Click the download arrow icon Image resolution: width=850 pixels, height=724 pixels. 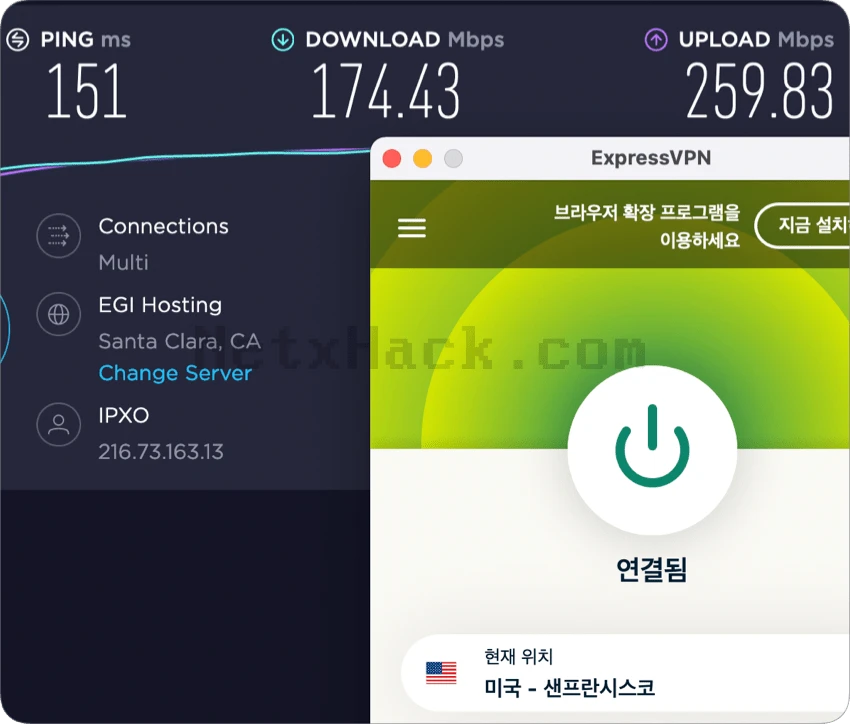(x=282, y=40)
